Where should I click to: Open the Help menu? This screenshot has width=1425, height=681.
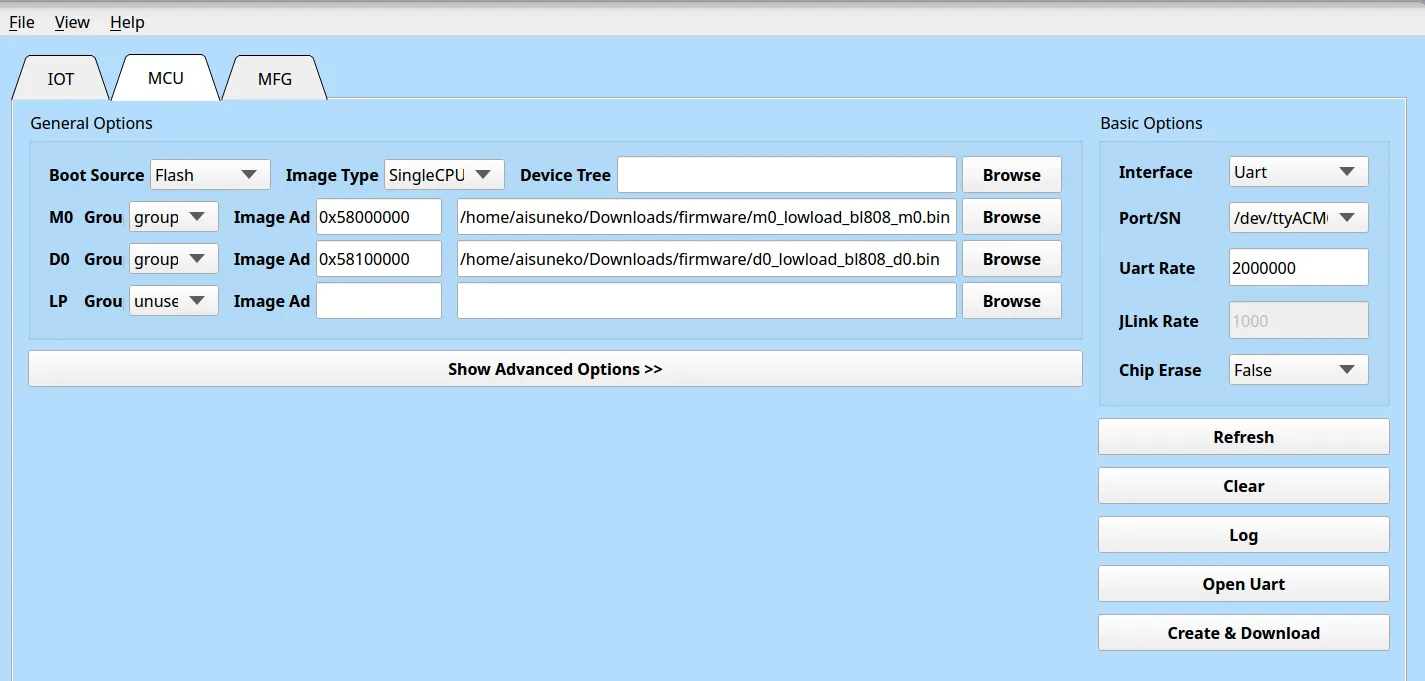tap(127, 22)
